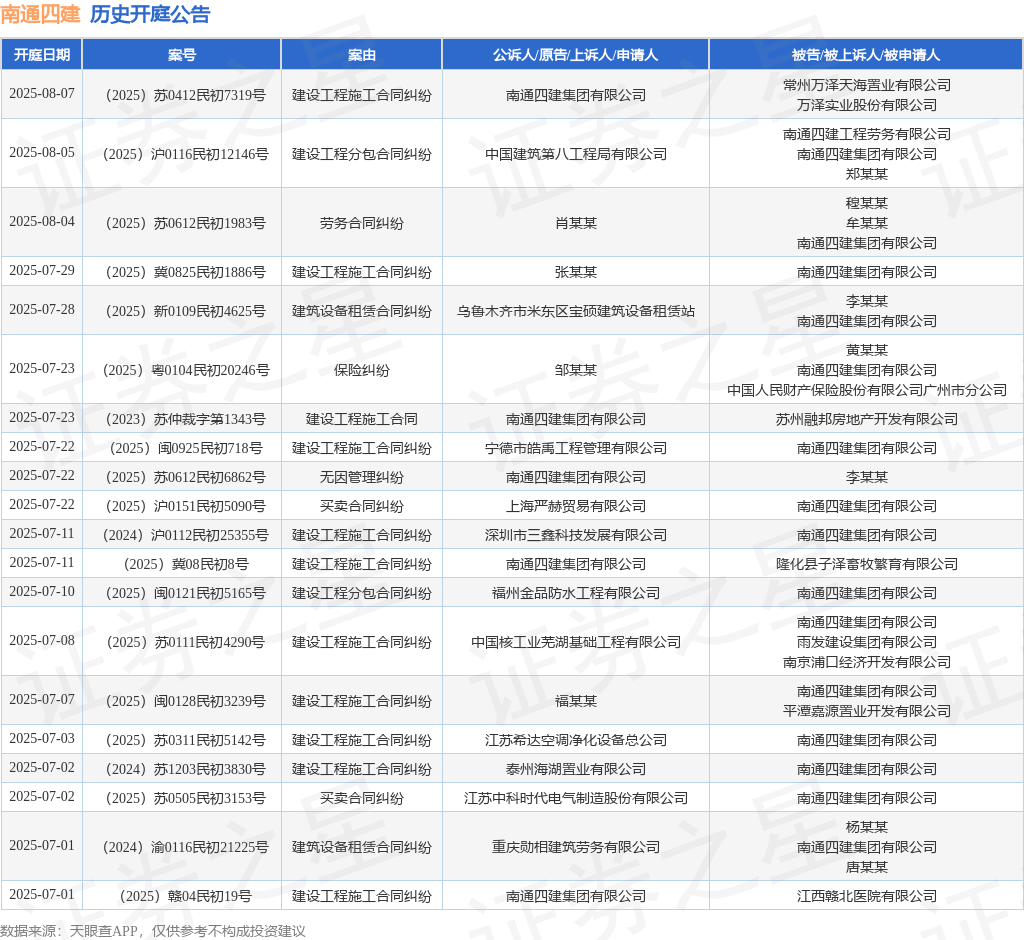Click case number 苏0612民初1983号
The width and height of the screenshot is (1024, 940).
210,223
